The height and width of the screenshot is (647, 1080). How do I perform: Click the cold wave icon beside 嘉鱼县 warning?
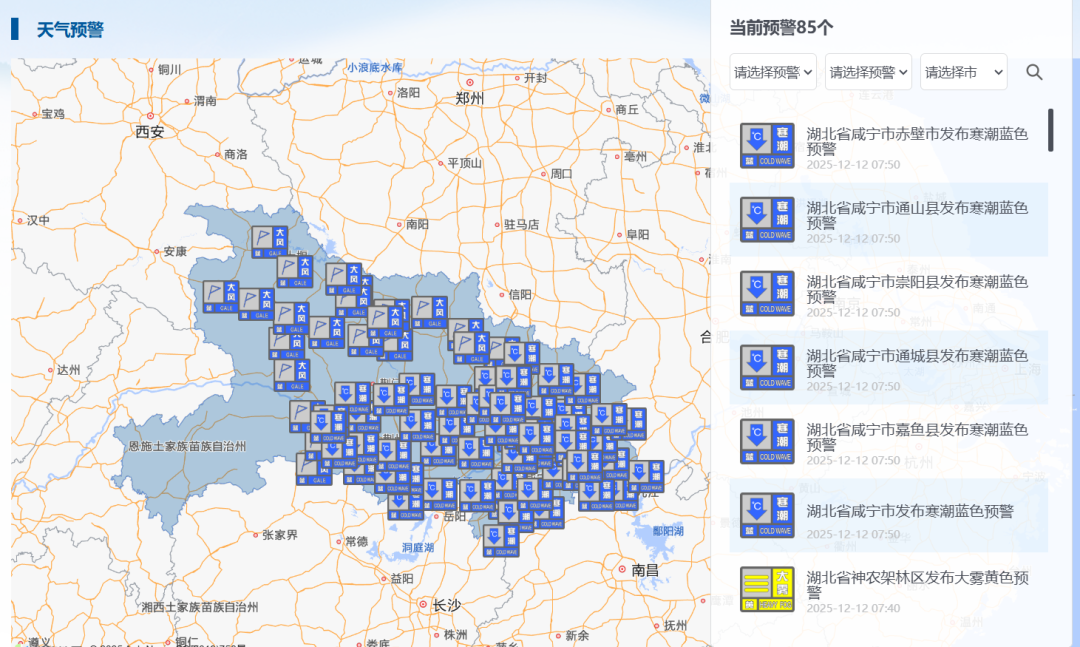pyautogui.click(x=767, y=440)
